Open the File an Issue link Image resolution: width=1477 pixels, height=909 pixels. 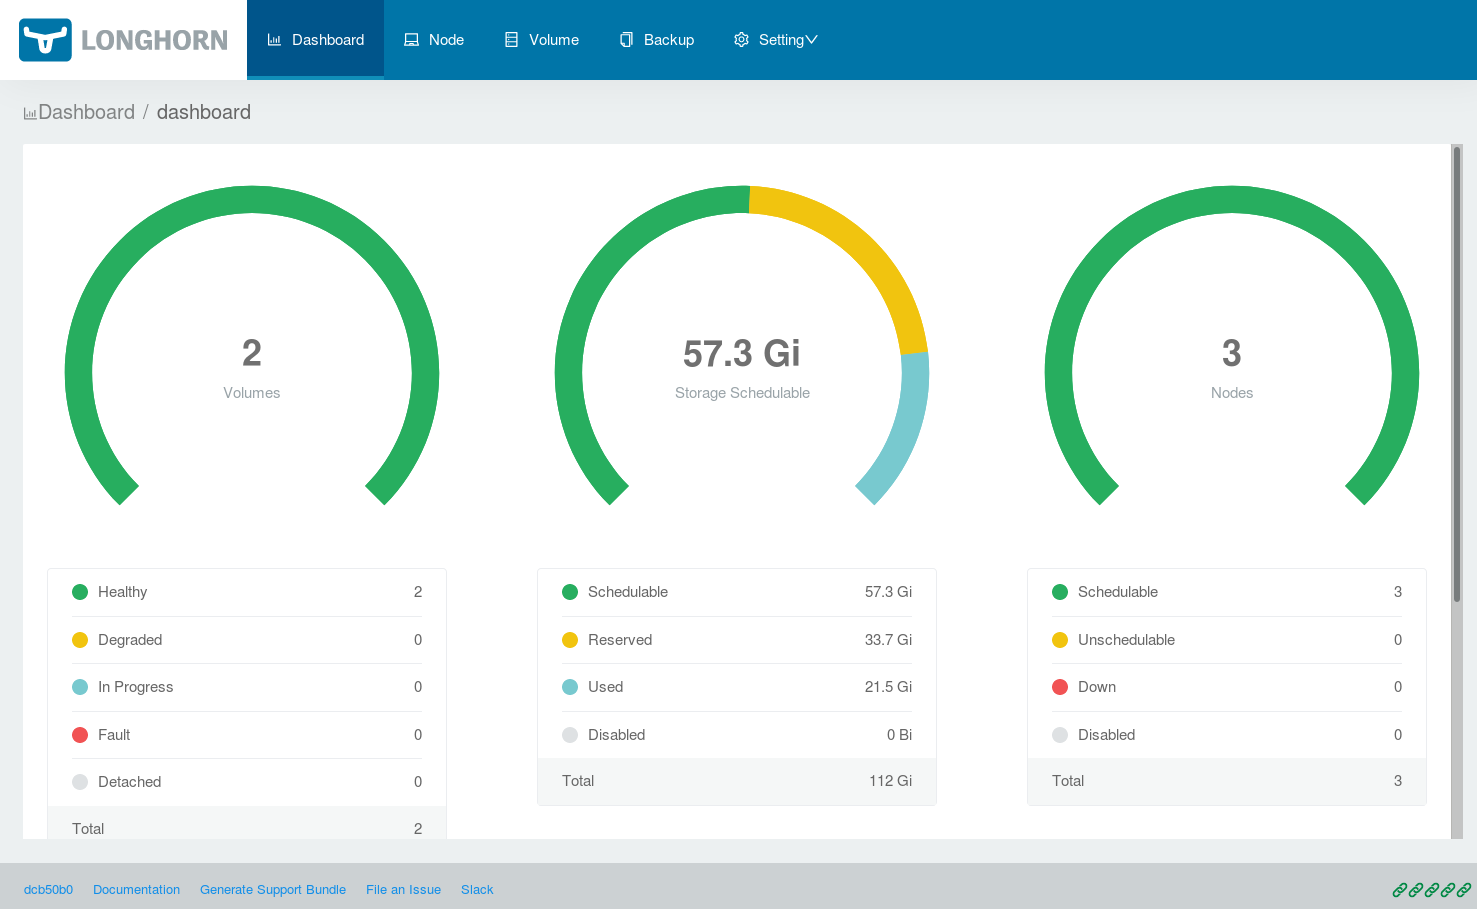[x=403, y=890]
